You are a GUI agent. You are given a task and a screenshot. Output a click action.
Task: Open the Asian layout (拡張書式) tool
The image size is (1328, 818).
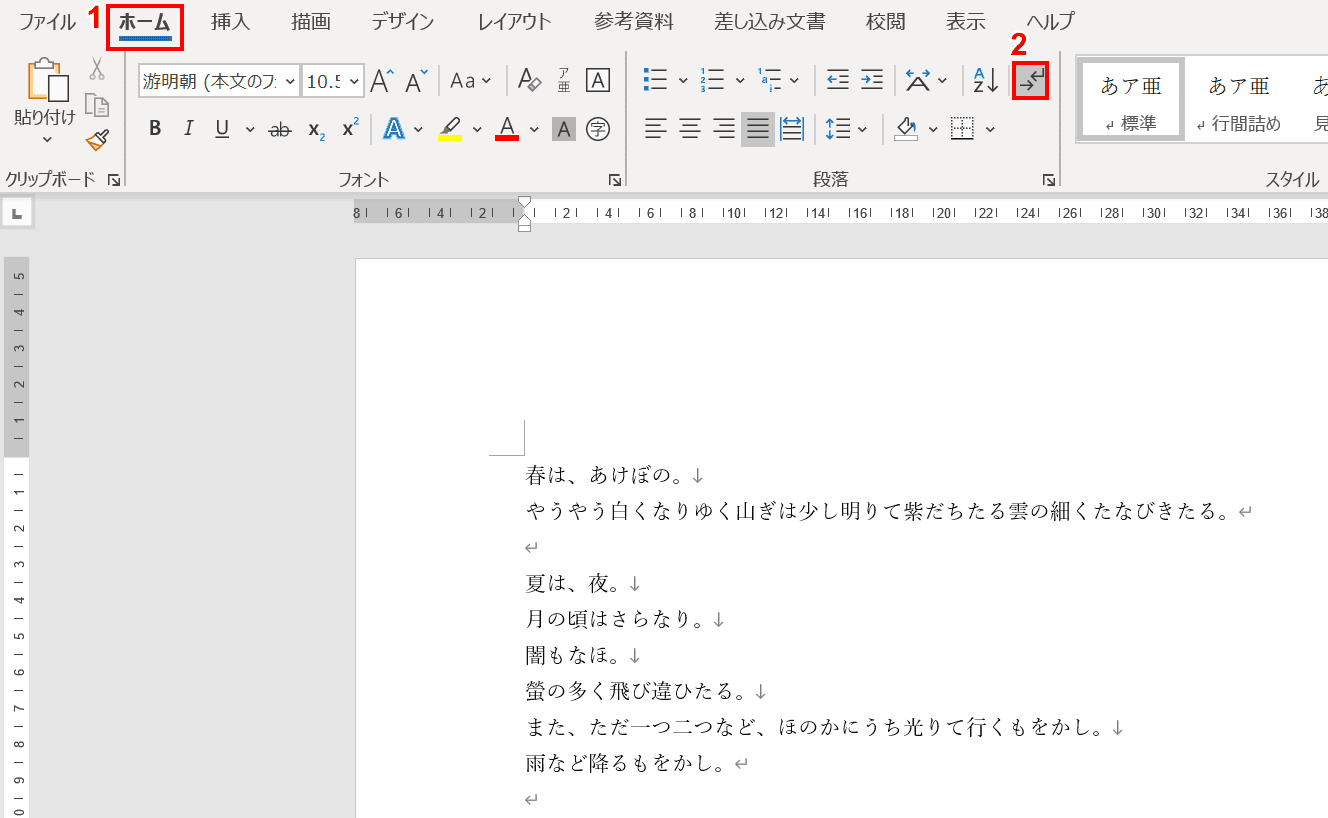(x=917, y=81)
